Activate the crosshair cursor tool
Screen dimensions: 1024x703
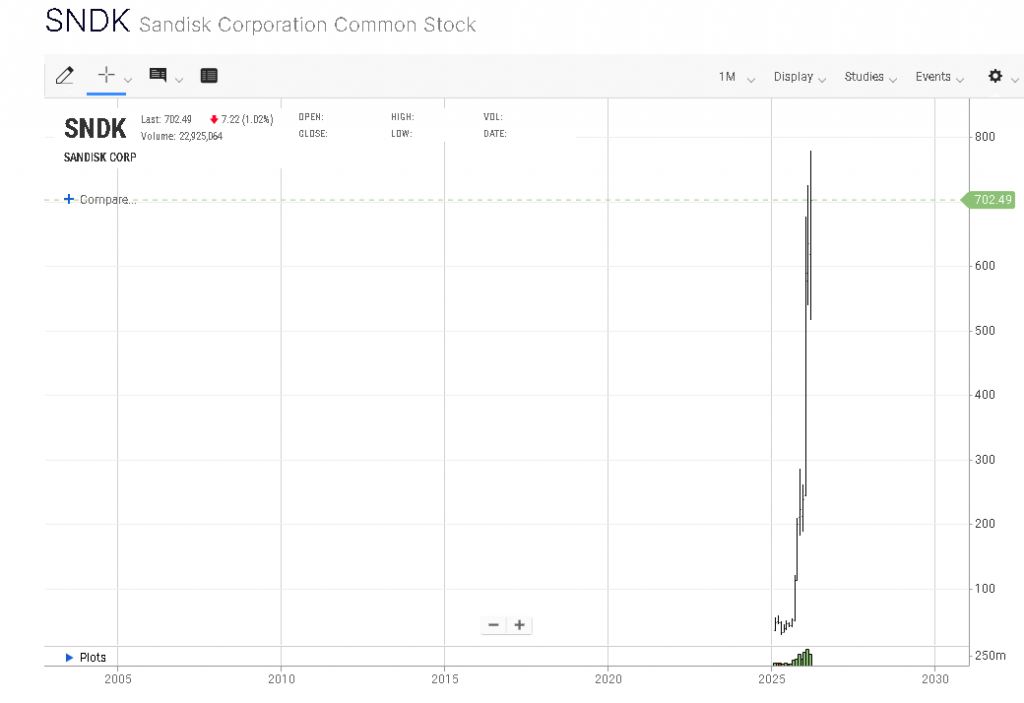point(106,76)
